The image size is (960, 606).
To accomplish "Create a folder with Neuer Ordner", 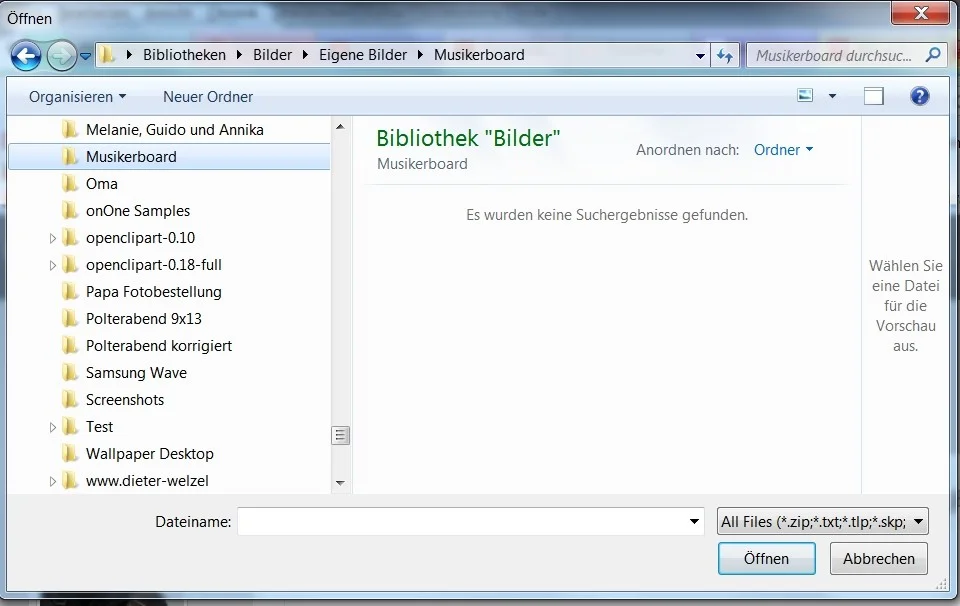I will coord(207,96).
